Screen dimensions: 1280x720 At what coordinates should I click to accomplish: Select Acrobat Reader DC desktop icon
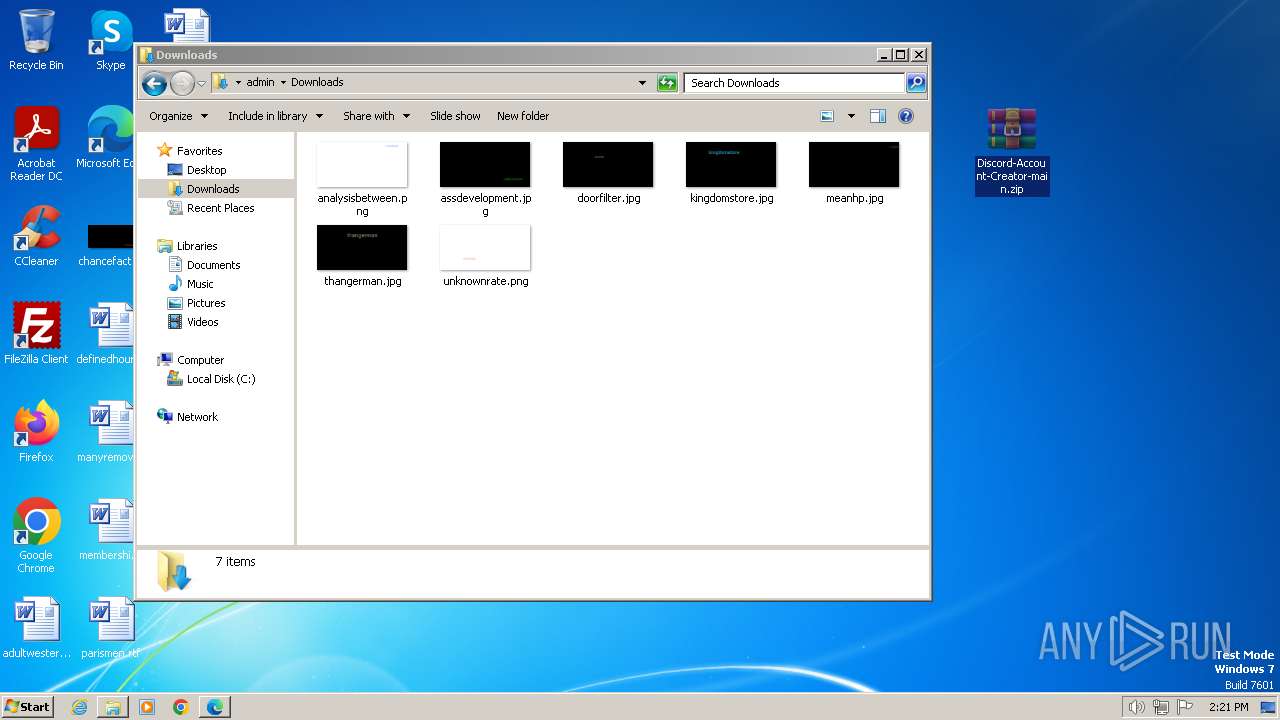click(x=36, y=144)
